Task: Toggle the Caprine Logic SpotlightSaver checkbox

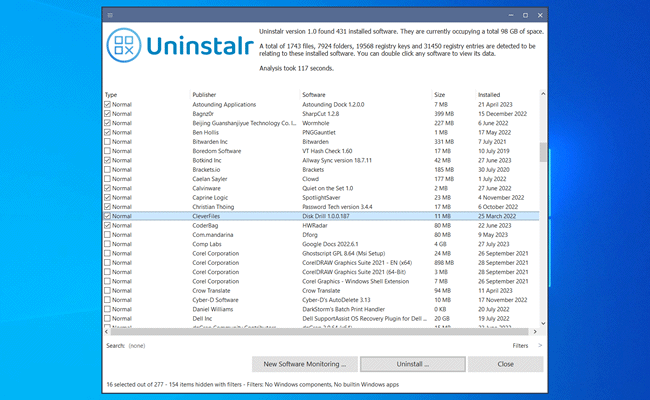Action: tap(107, 198)
